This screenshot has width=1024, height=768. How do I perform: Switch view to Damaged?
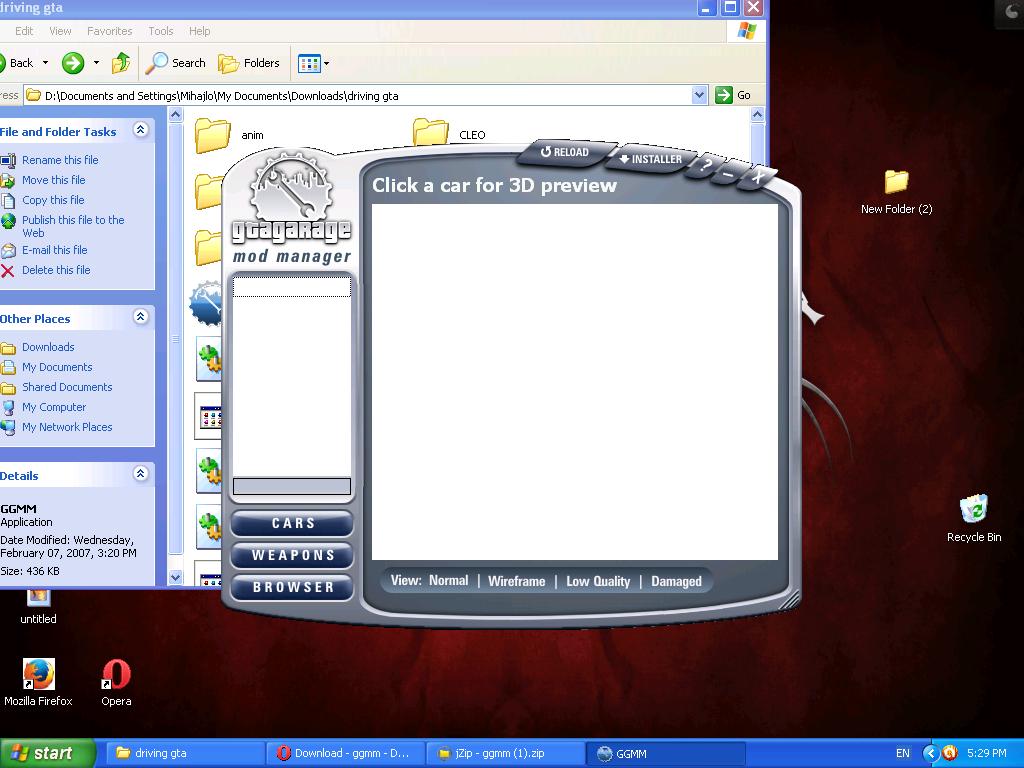(677, 581)
